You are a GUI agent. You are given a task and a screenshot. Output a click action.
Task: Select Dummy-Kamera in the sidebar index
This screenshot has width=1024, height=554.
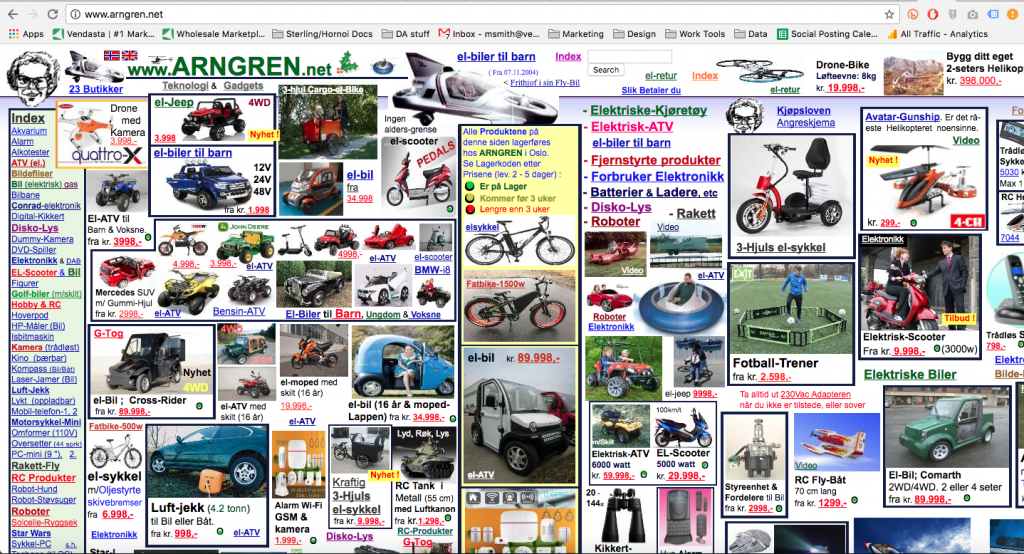[x=42, y=239]
